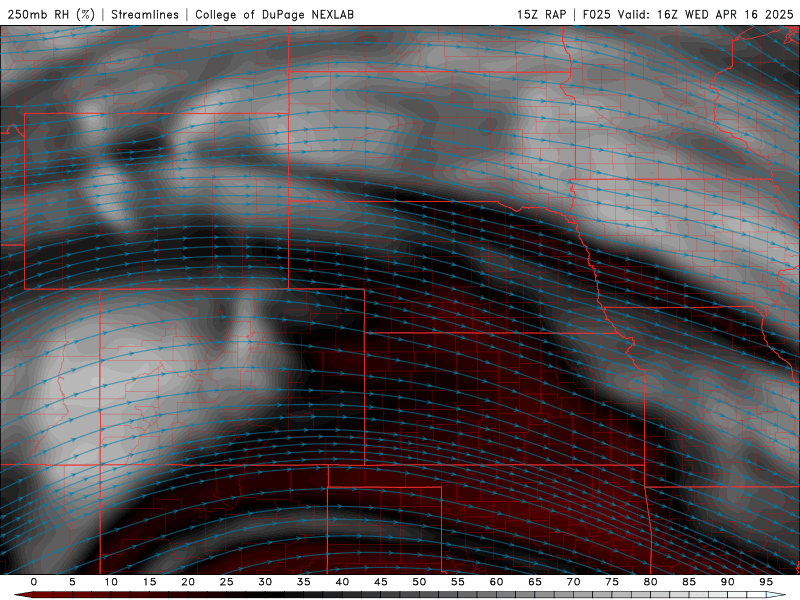Click the colorbar label 50
The image size is (800, 600).
419,582
